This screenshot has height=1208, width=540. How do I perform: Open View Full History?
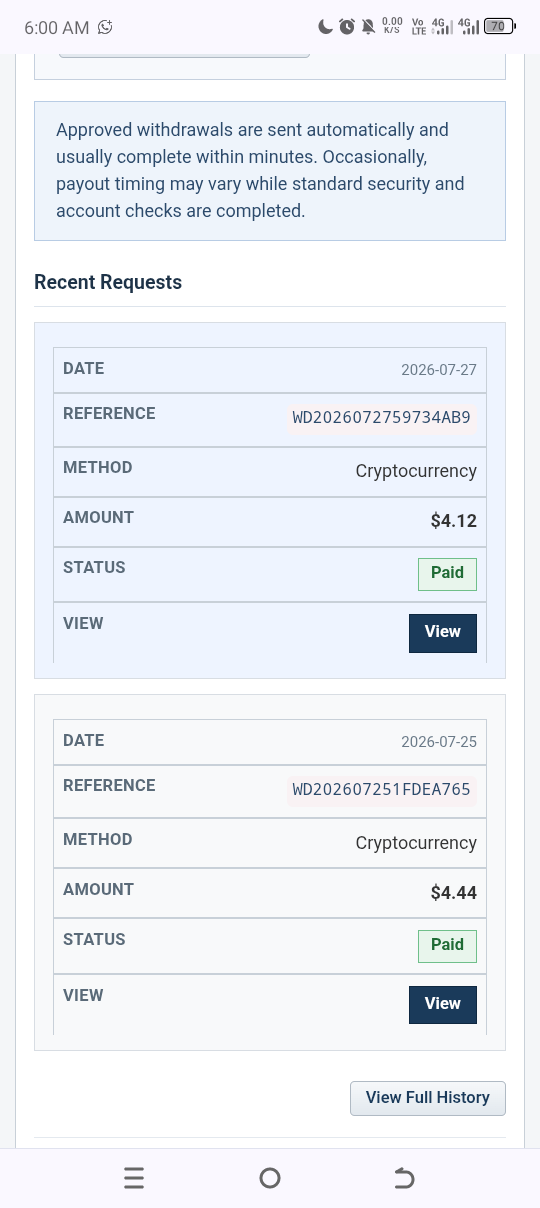pos(428,1098)
